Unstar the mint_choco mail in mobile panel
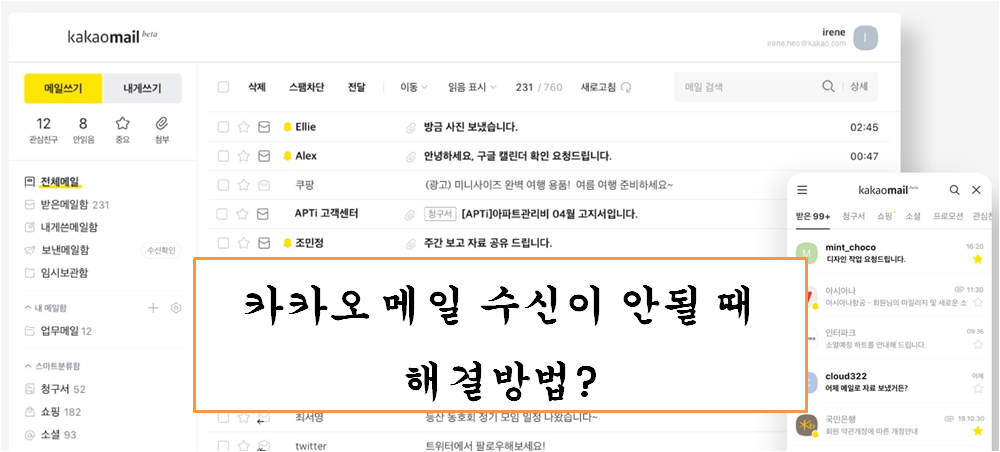This screenshot has height=452, width=1000. (978, 259)
